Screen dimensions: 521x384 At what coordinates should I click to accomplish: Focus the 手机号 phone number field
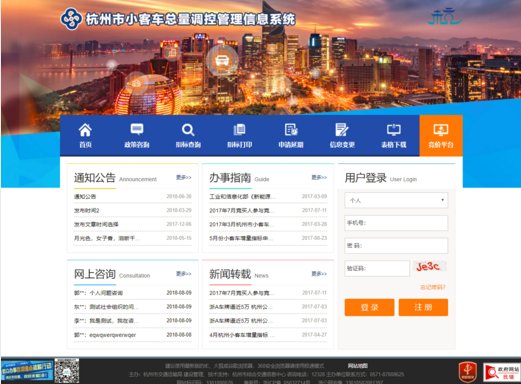pos(396,223)
